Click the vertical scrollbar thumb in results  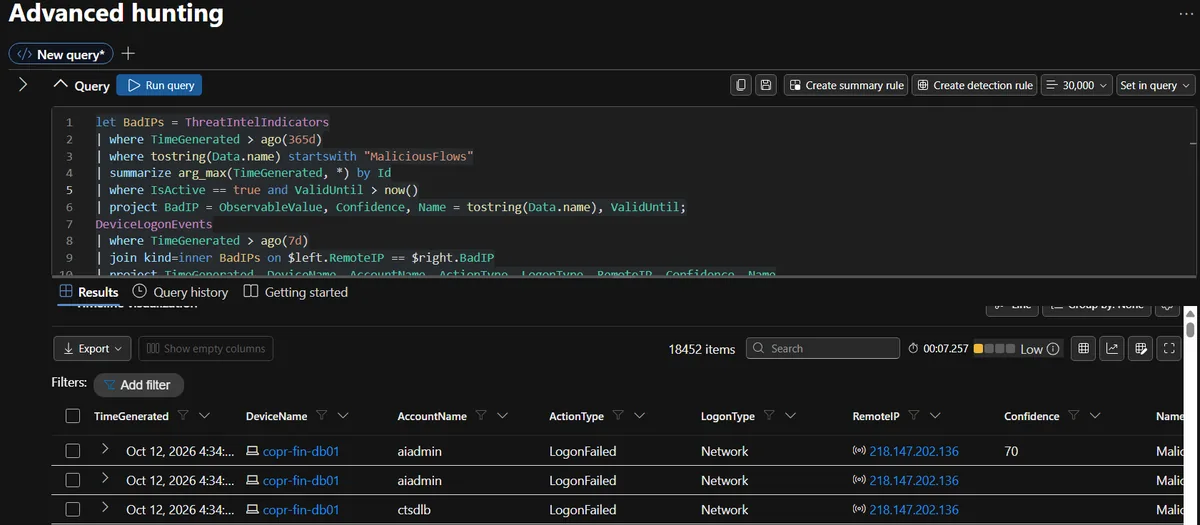[1190, 328]
